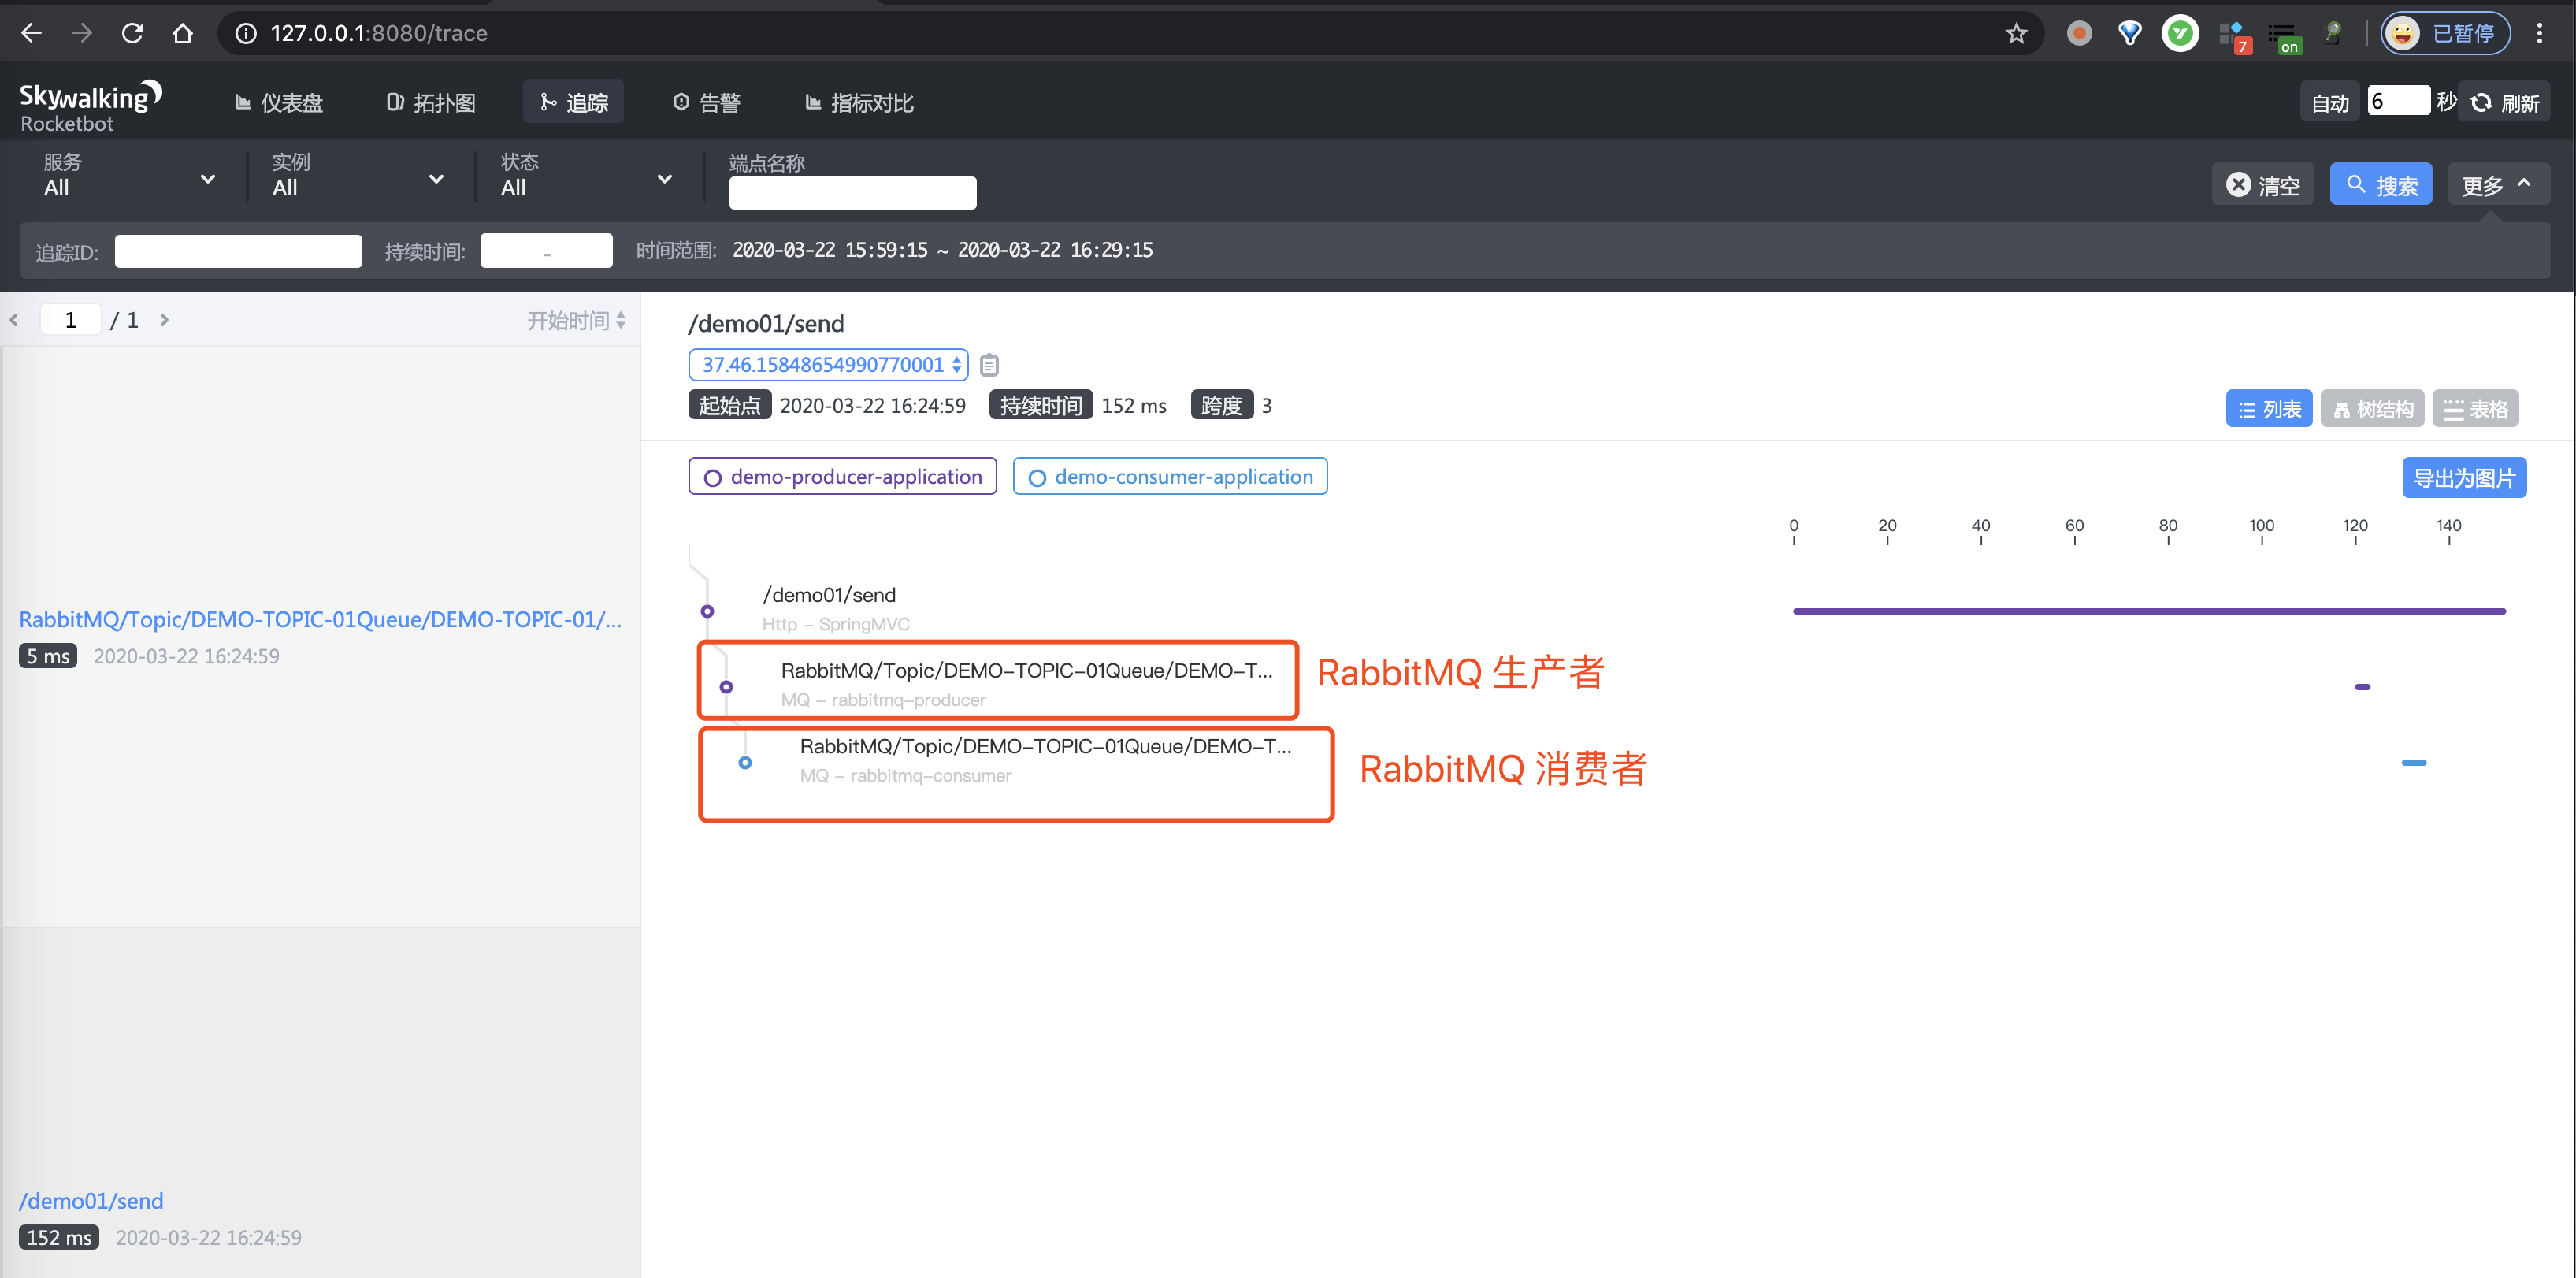Click the 导出为图片 export image button

[x=2464, y=478]
